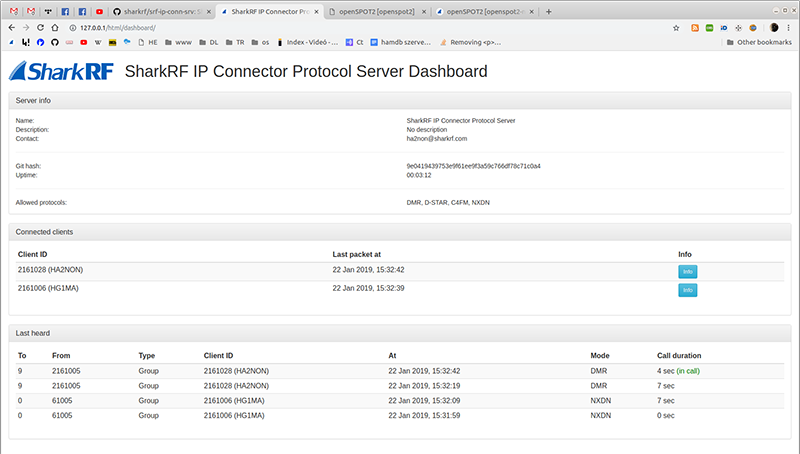Open the blue iD extension icon
This screenshot has width=800, height=454.
pyautogui.click(x=723, y=28)
